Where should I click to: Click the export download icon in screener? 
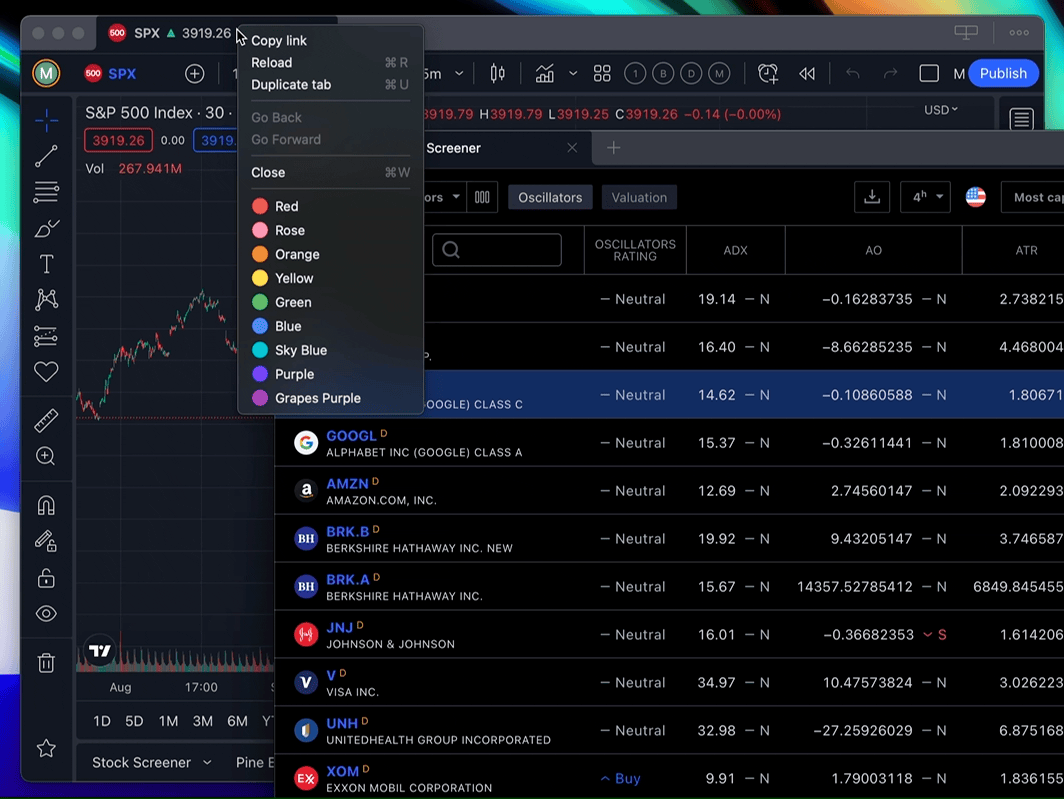pyautogui.click(x=872, y=198)
